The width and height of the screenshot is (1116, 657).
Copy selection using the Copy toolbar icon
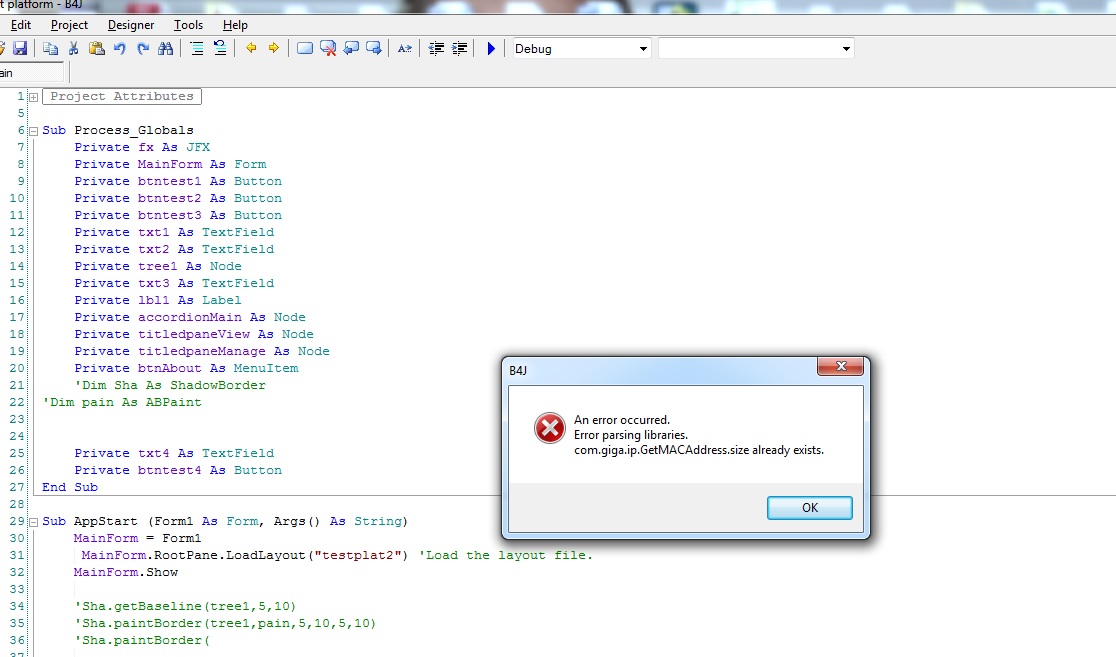point(50,48)
